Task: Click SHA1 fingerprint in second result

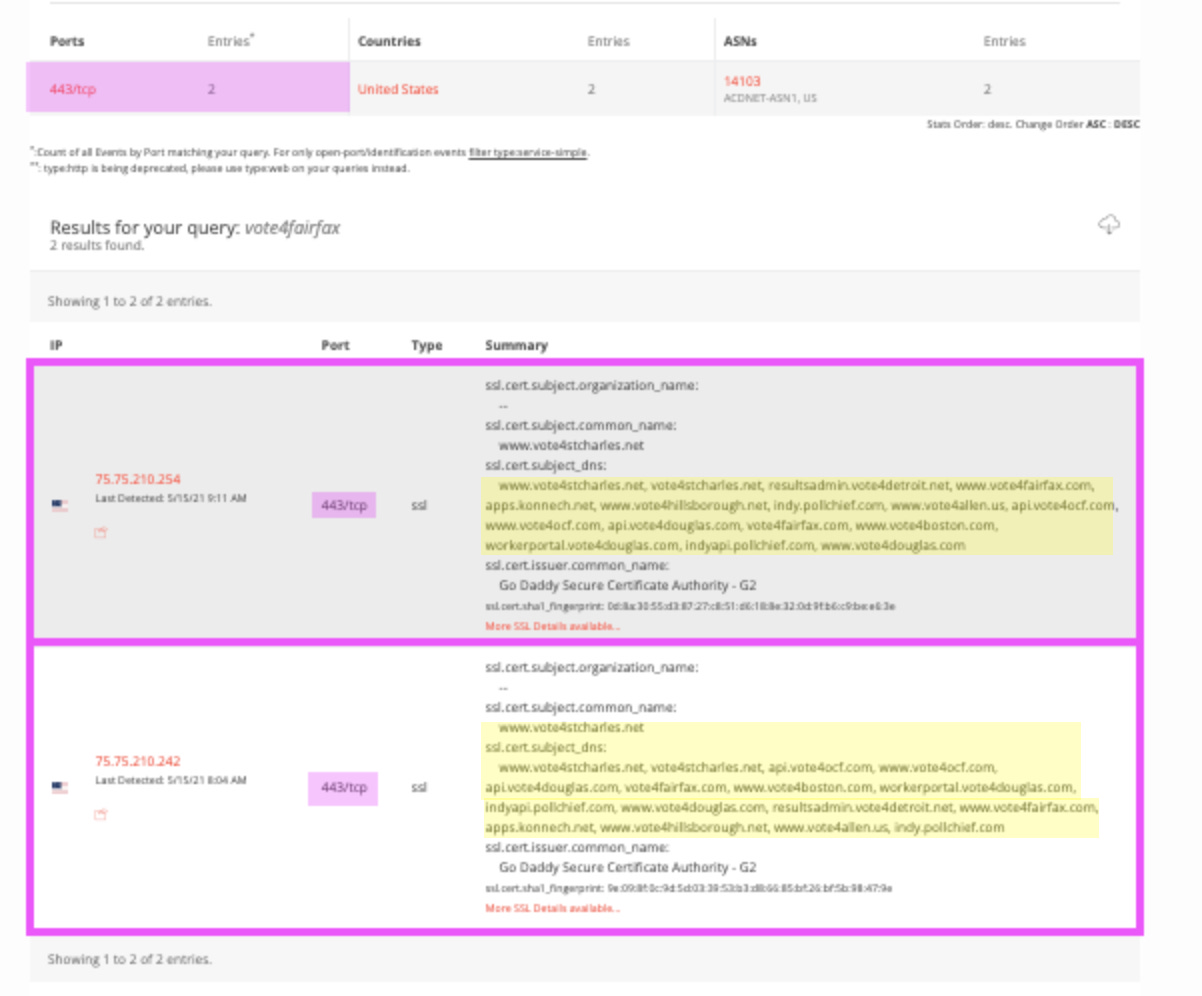Action: [688, 888]
